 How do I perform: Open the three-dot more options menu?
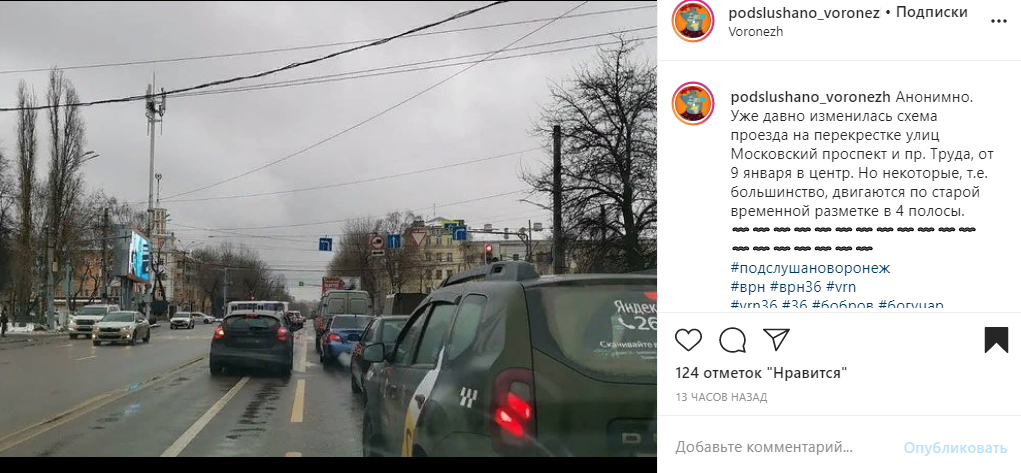click(999, 22)
